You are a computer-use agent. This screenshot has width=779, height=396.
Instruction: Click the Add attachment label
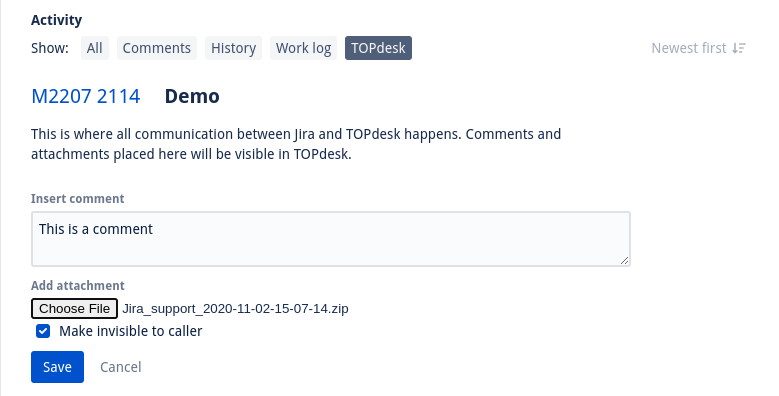78,286
